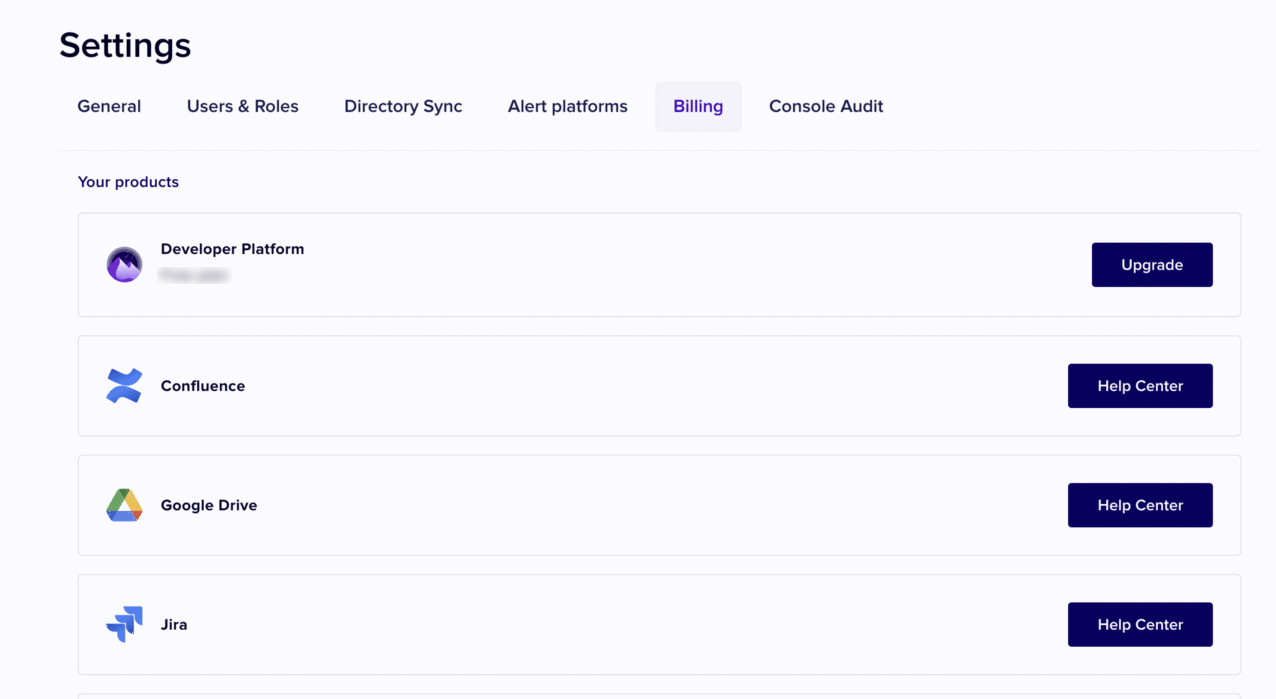Click the Jira logo icon

[x=124, y=625]
